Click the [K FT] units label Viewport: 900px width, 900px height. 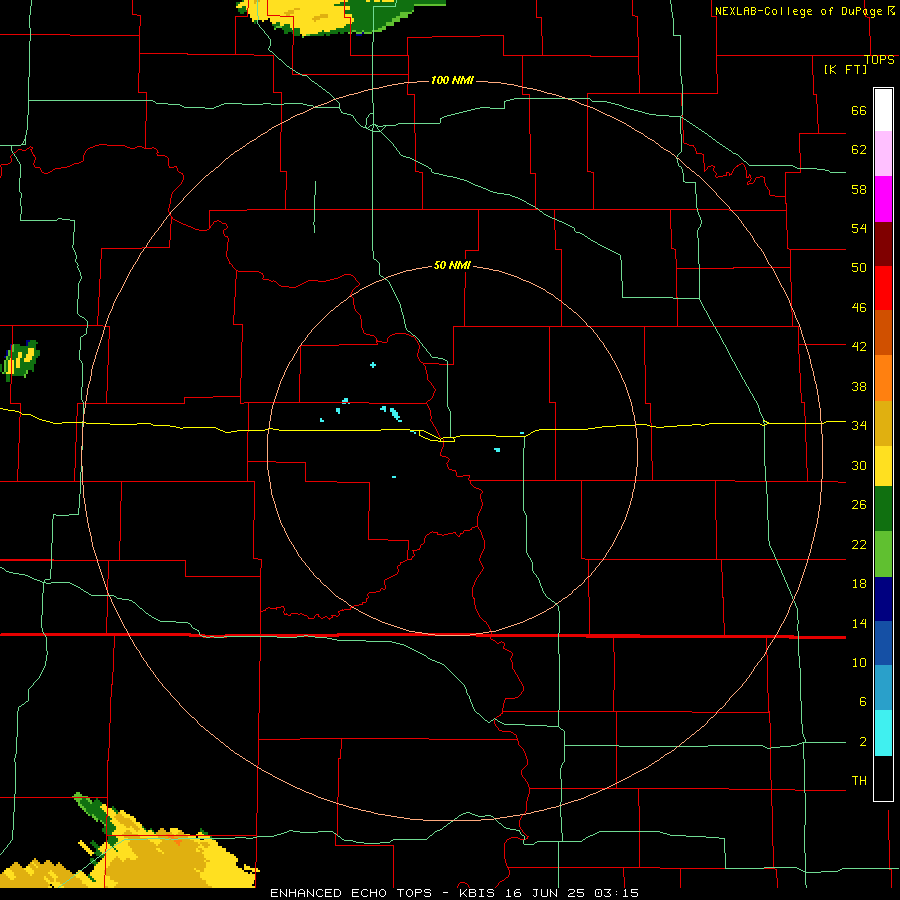pos(845,69)
